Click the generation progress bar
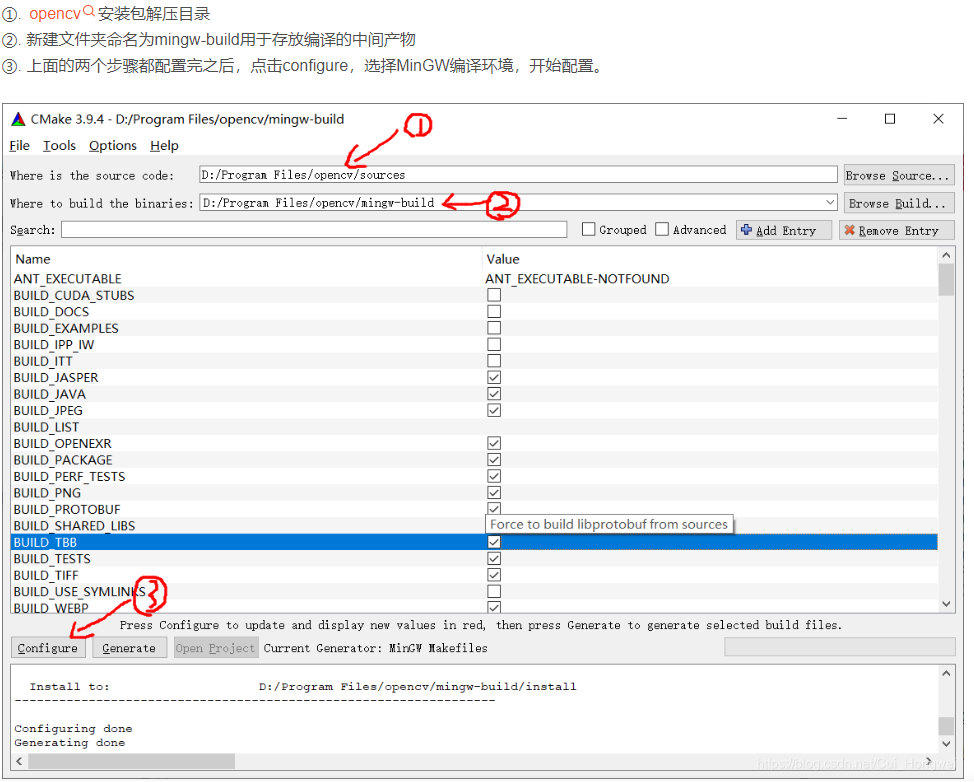 click(839, 647)
